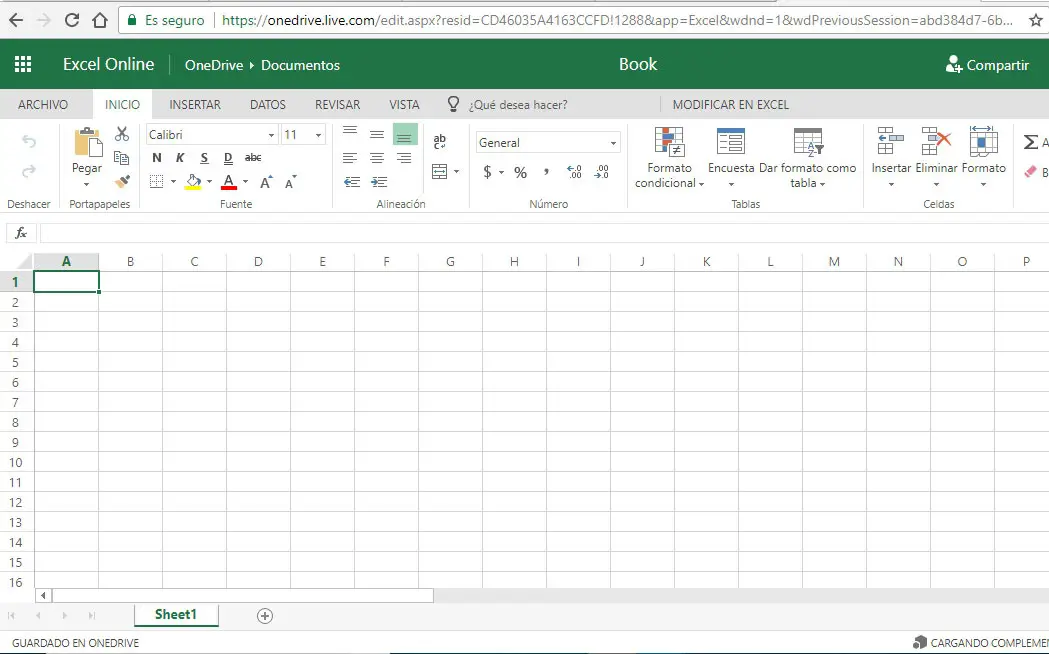Viewport: 1049px width, 654px height.
Task: Click the Cut scissors icon
Action: (x=122, y=134)
